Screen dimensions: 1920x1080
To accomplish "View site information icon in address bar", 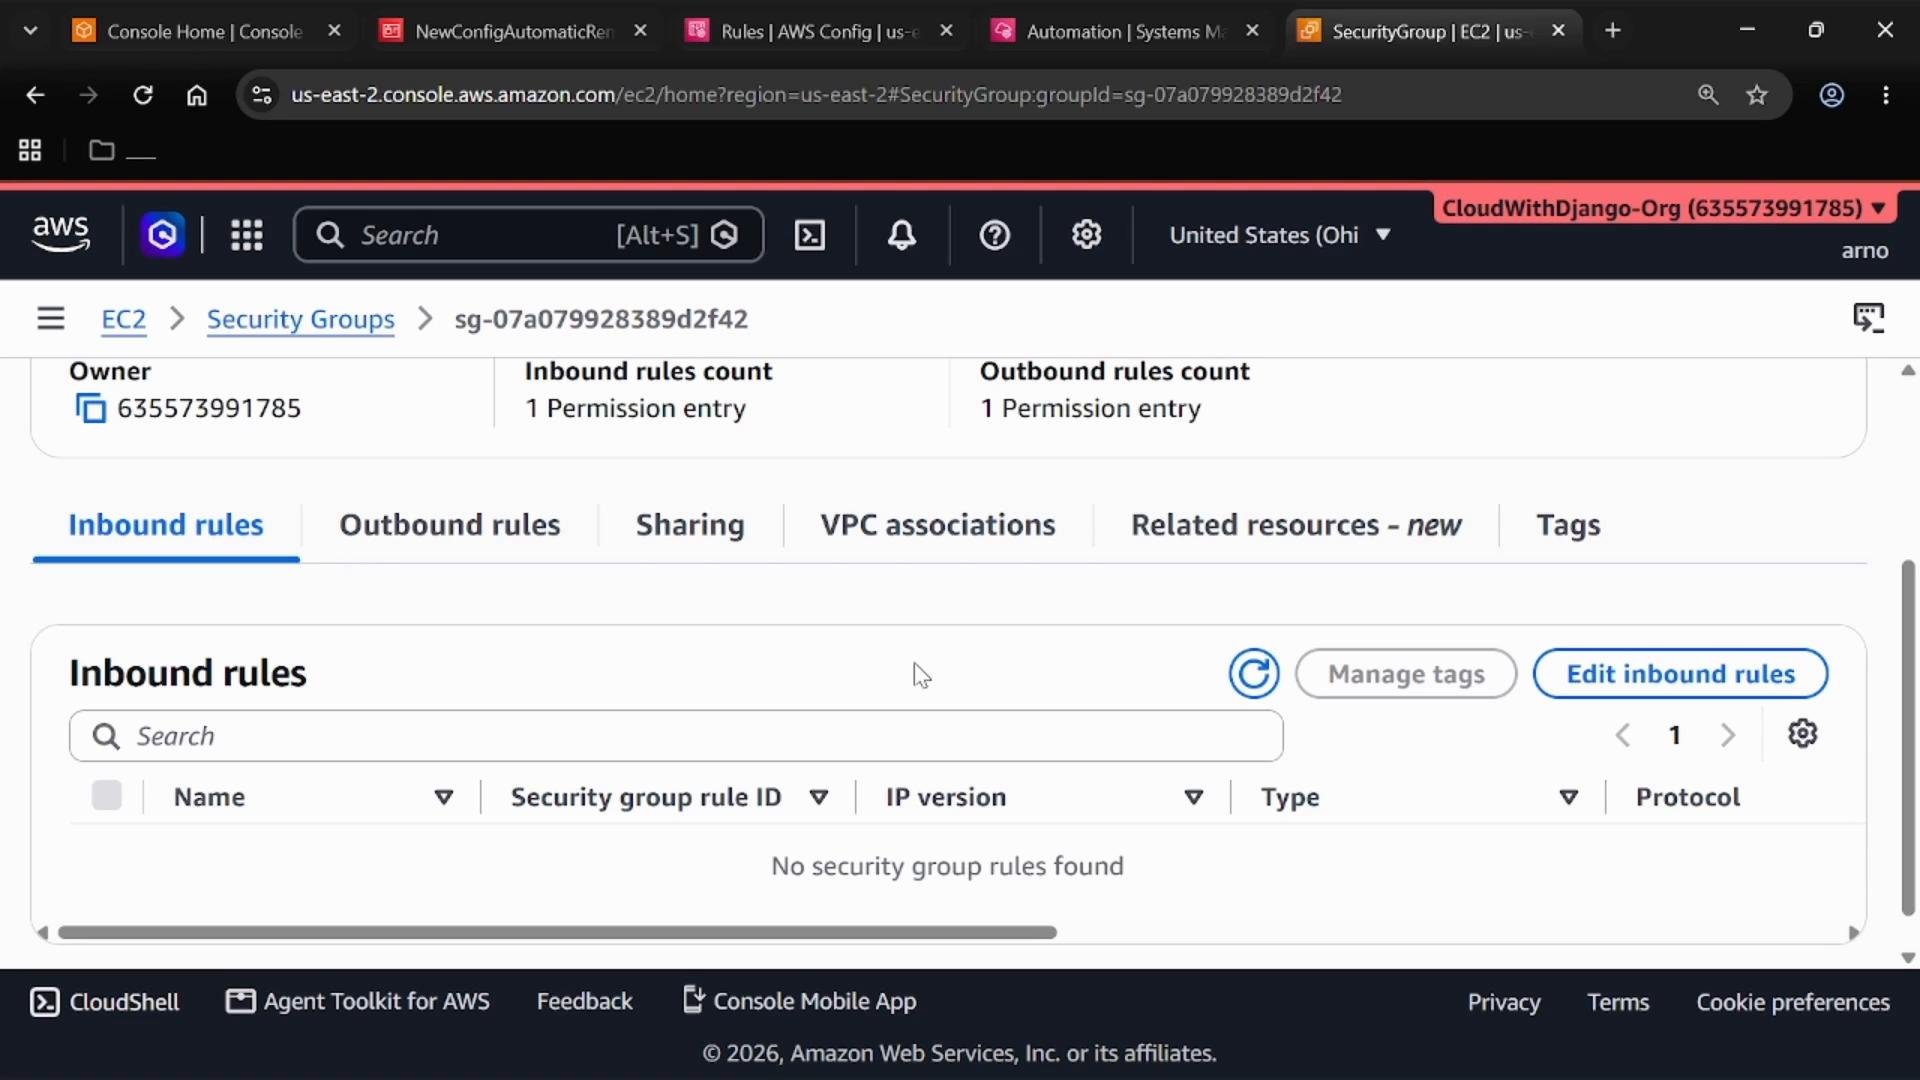I will [x=262, y=95].
